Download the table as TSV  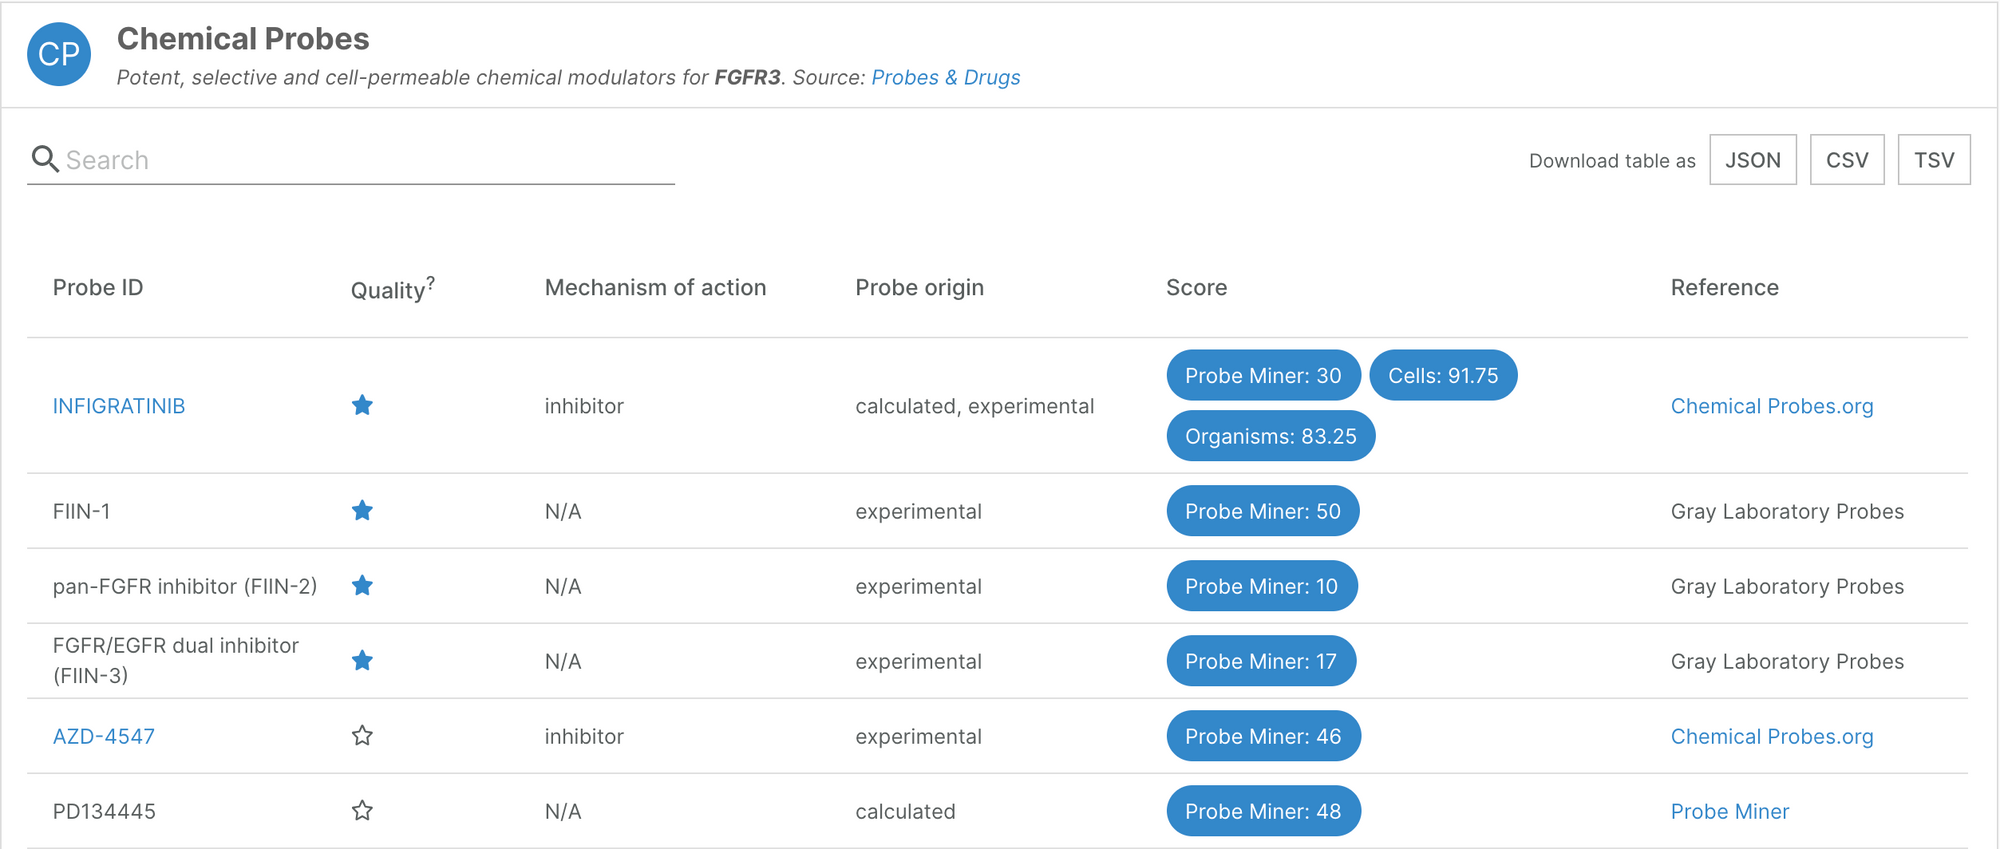[x=1933, y=160]
